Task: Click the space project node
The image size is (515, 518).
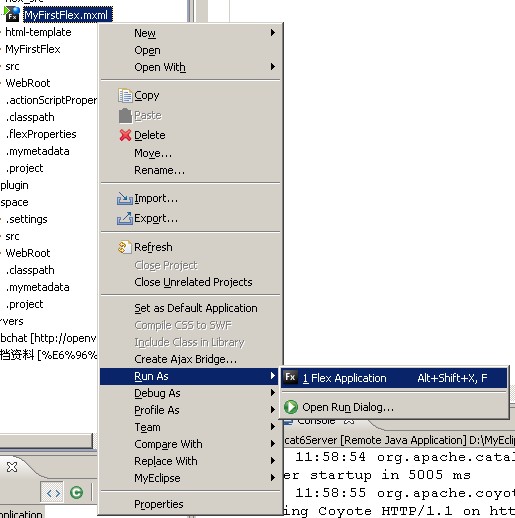Action: click(14, 202)
